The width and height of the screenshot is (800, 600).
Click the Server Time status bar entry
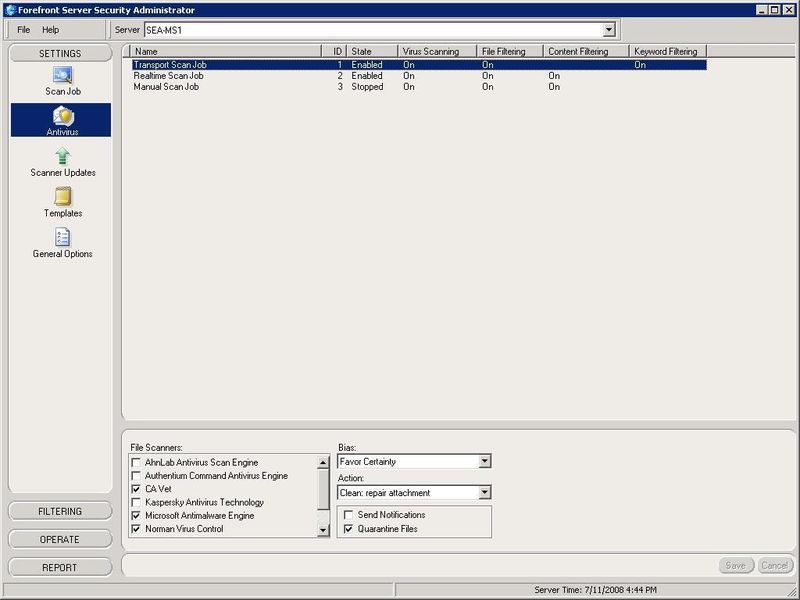tap(595, 590)
